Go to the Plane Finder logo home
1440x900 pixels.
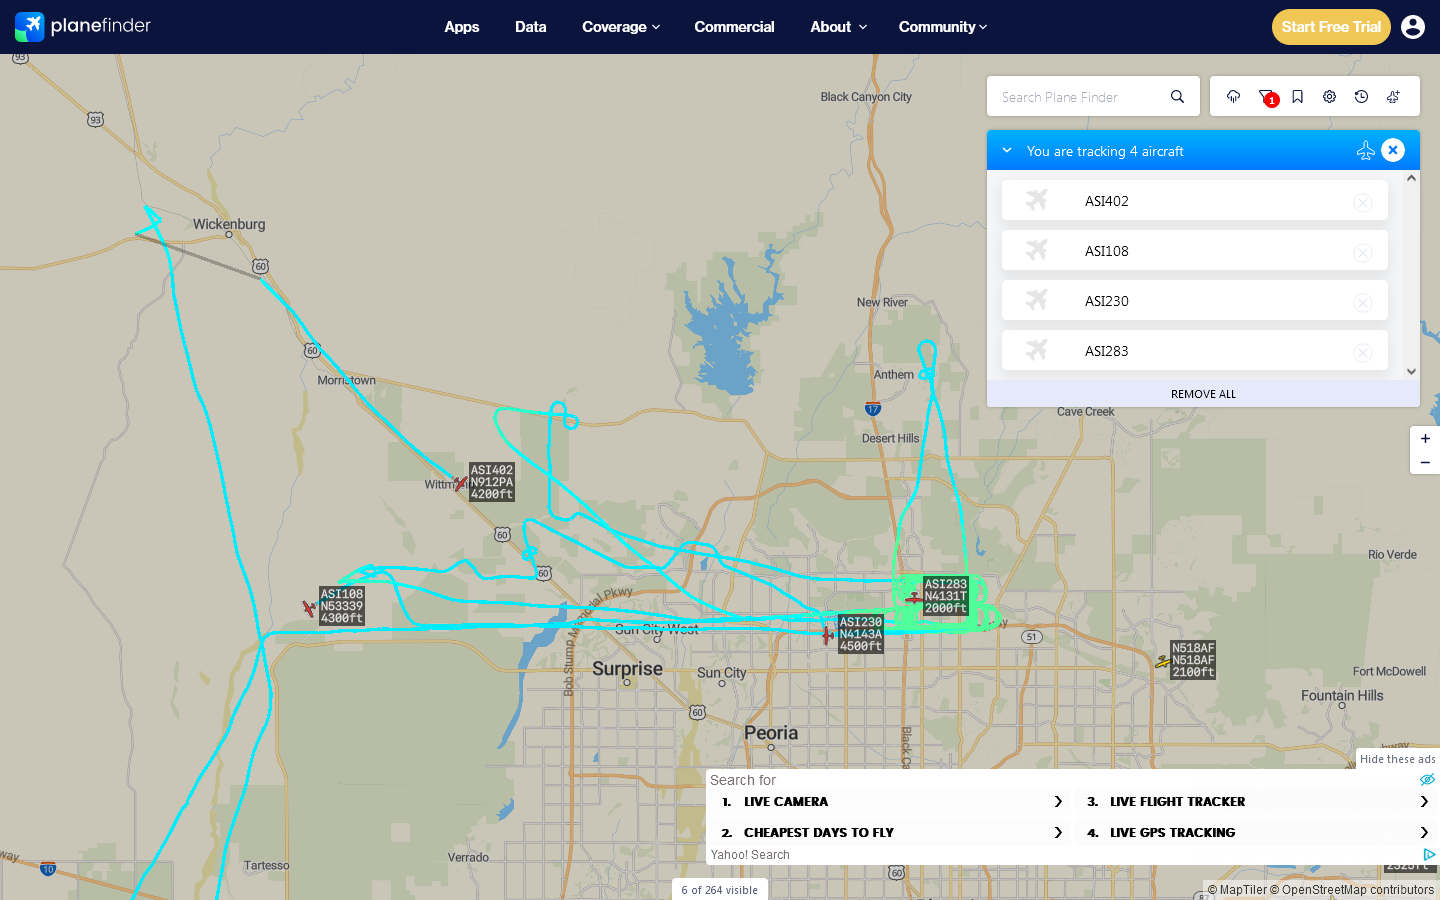pyautogui.click(x=83, y=26)
